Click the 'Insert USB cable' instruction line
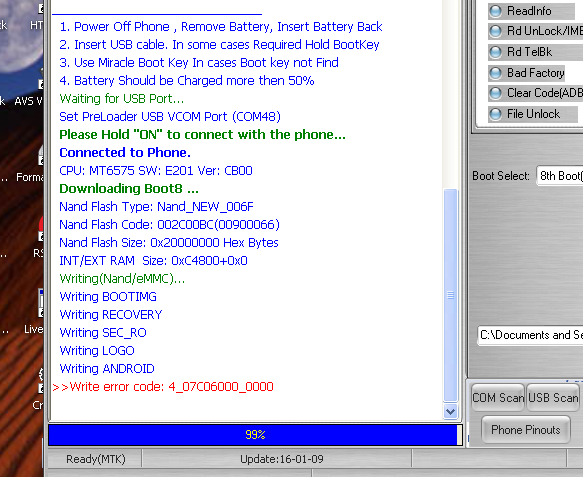 tap(219, 45)
